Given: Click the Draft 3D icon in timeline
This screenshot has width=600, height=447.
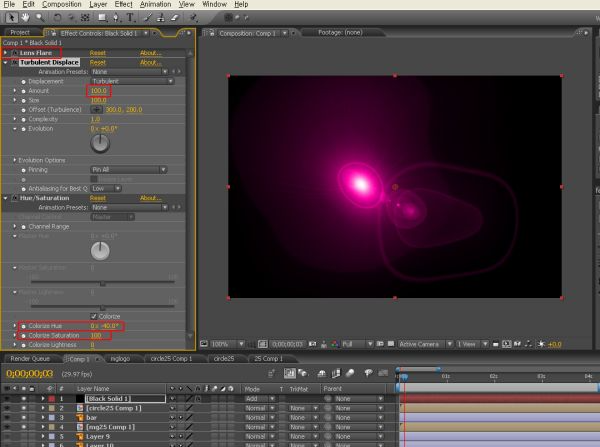Looking at the screenshot, I should [303, 373].
